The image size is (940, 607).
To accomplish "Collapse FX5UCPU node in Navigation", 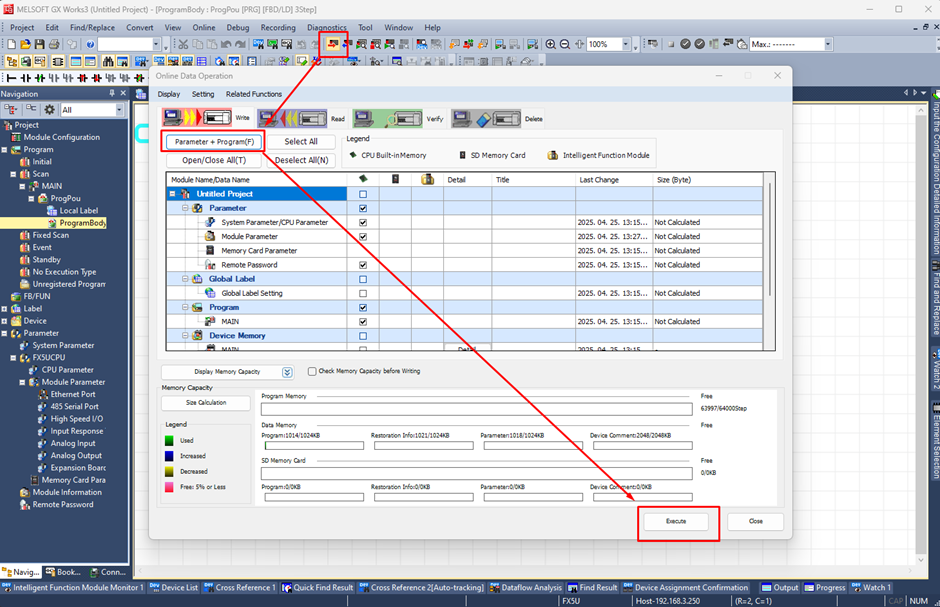I will point(13,358).
